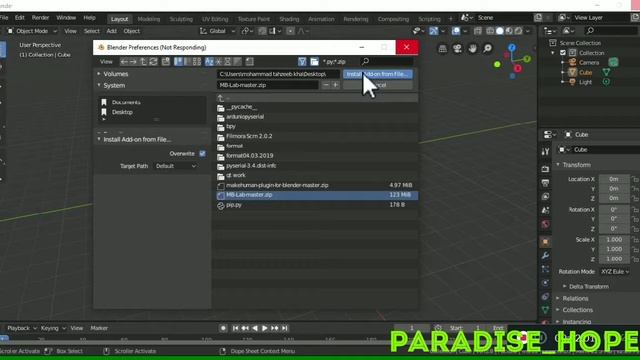Switch to the Modeling workspace tab
This screenshot has height=360, width=640.
tap(149, 19)
